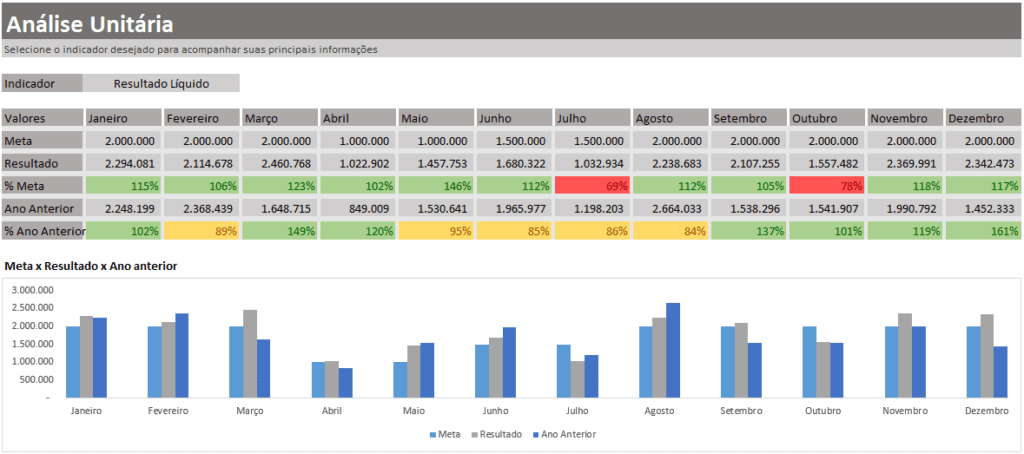Click Ano Anterior value 1.452.333
1024x454 pixels.
[983, 208]
